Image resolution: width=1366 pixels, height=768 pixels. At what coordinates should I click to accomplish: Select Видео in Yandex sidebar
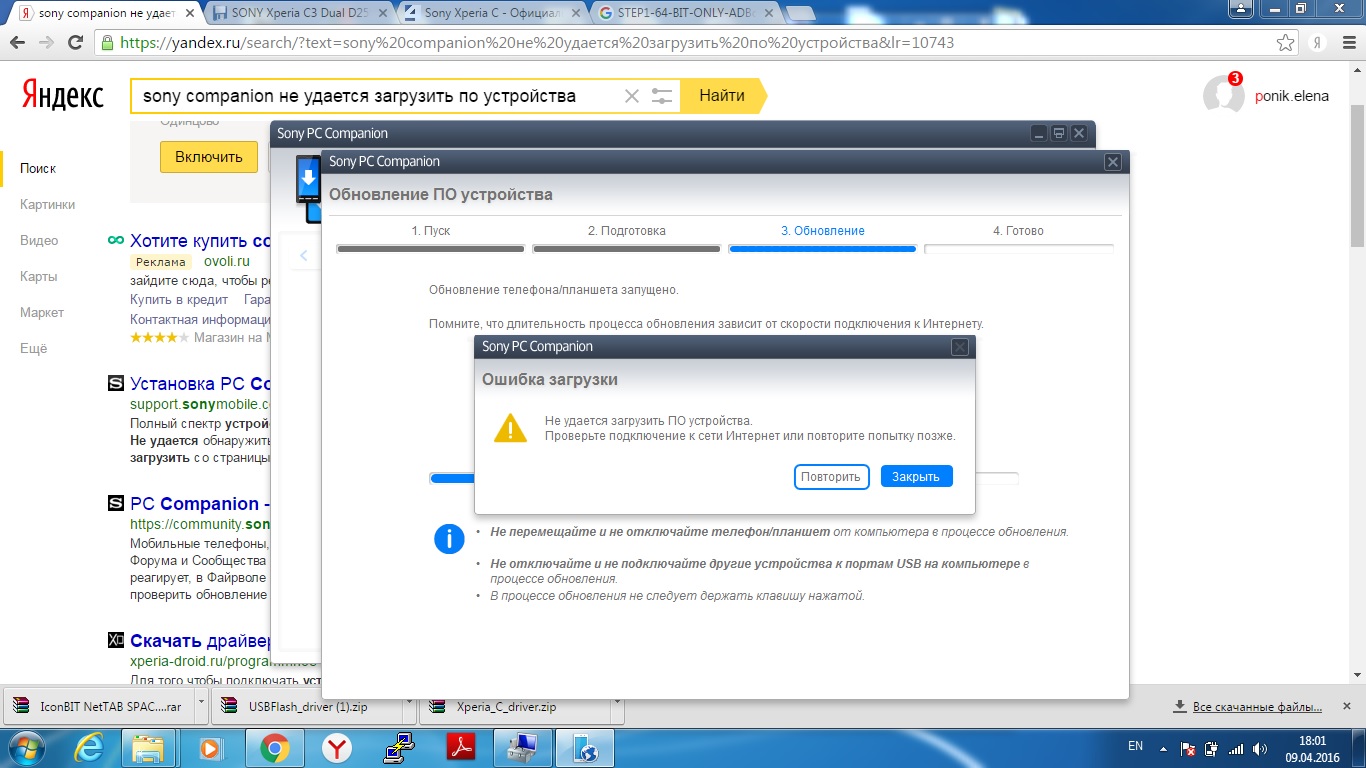39,241
